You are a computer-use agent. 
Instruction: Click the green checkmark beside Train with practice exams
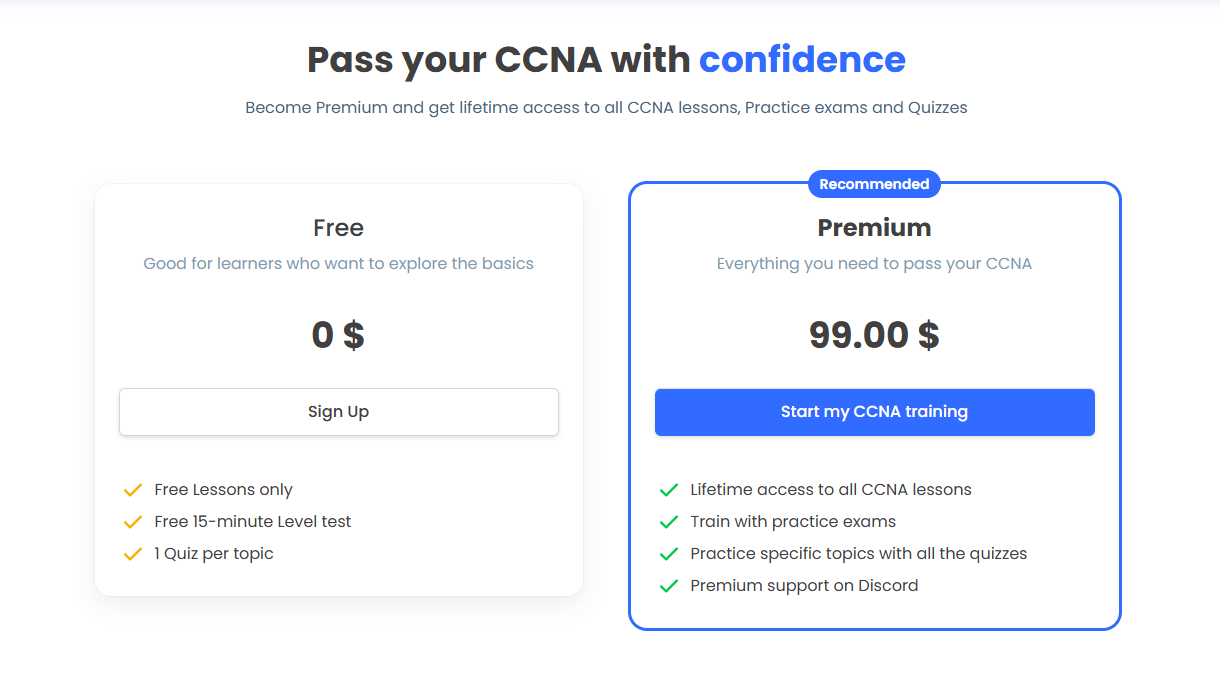[x=668, y=521]
